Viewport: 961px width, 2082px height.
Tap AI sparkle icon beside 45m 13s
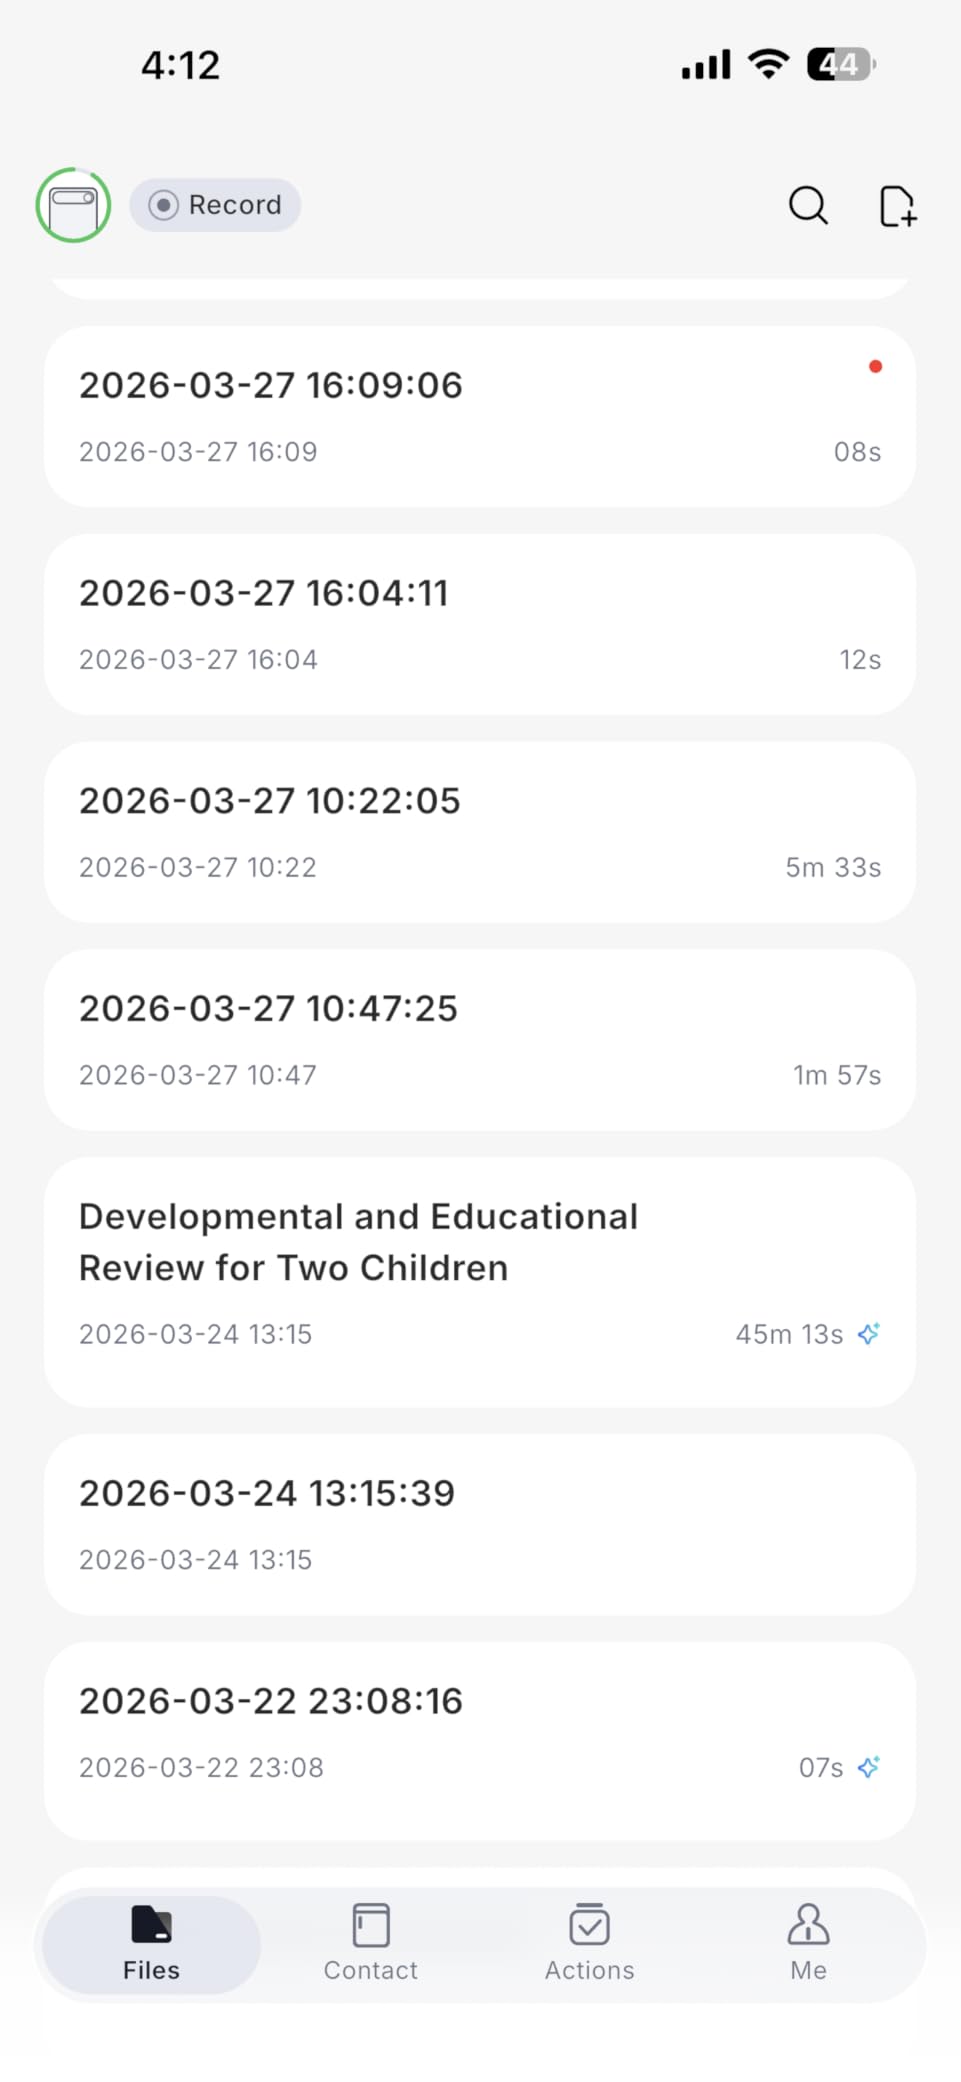coord(869,1334)
